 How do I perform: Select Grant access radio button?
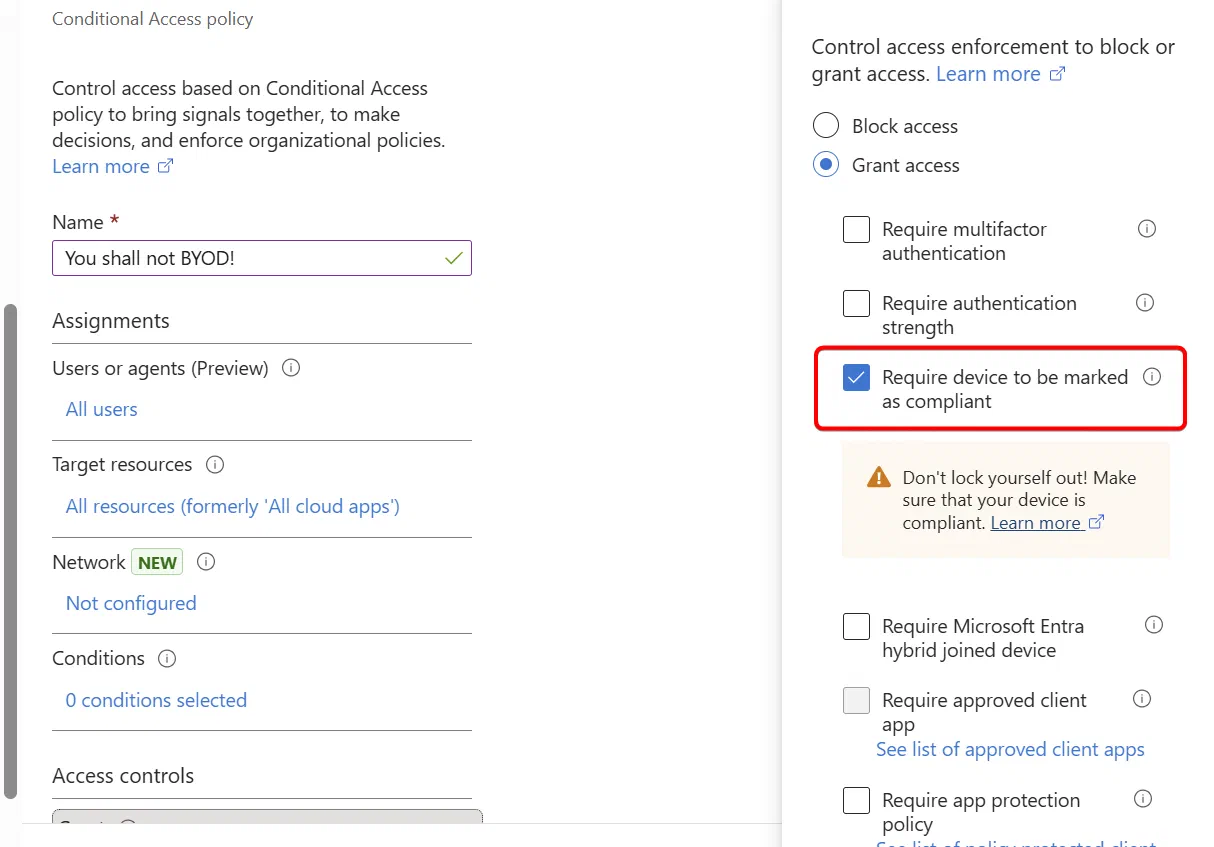point(826,165)
